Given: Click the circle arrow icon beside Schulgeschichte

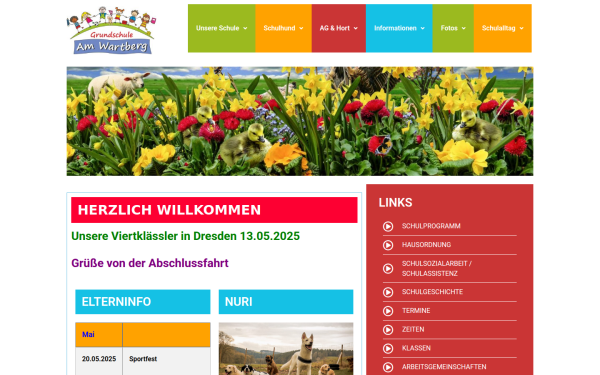Looking at the screenshot, I should click(388, 292).
